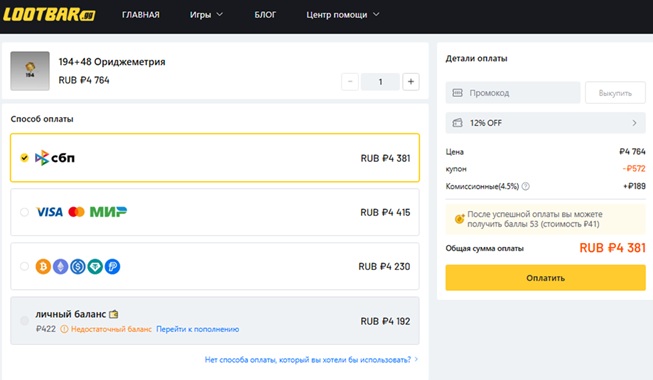Expand the Центр помощи dropdown
The height and width of the screenshot is (380, 653).
click(x=343, y=15)
